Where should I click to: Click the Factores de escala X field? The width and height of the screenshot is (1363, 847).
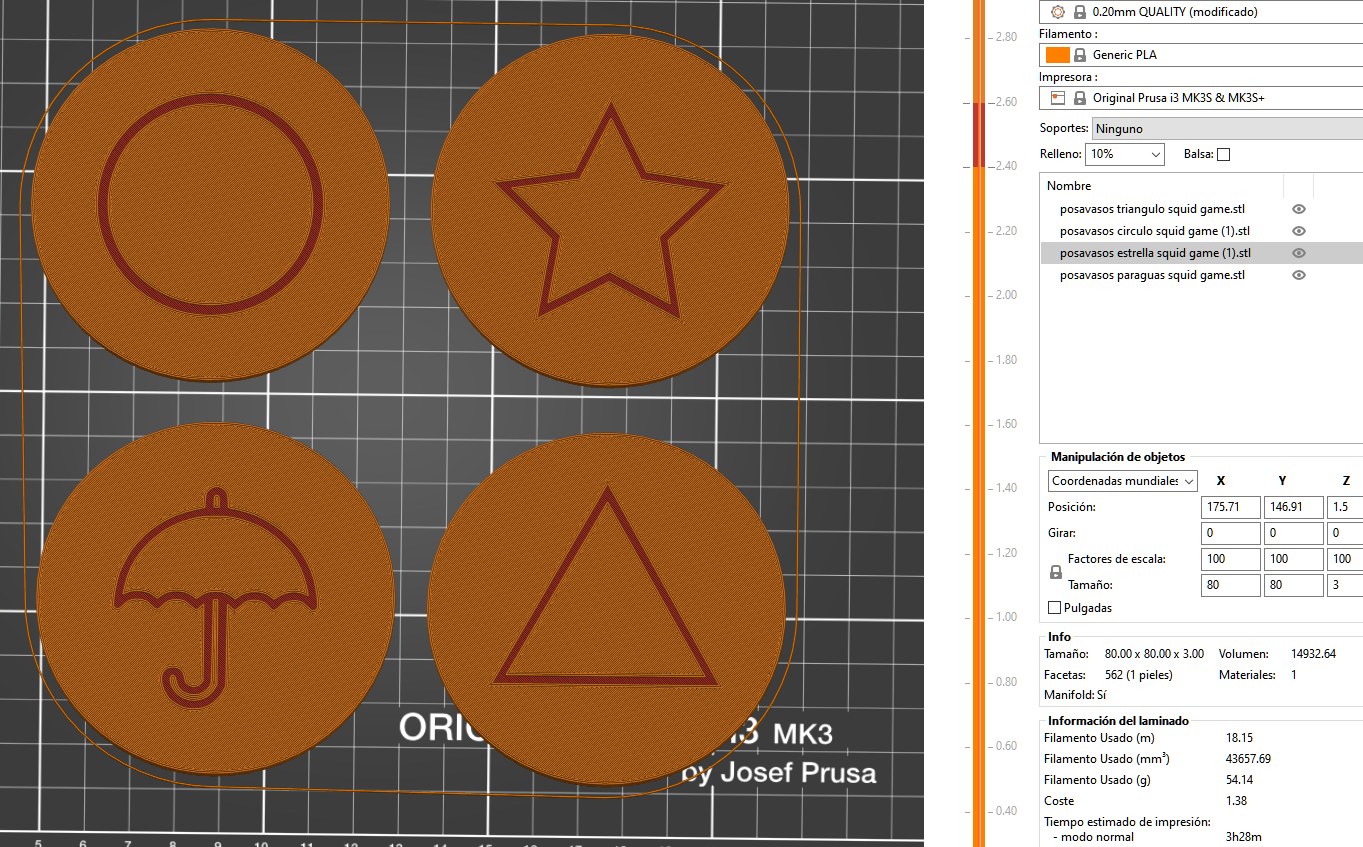[1231, 560]
